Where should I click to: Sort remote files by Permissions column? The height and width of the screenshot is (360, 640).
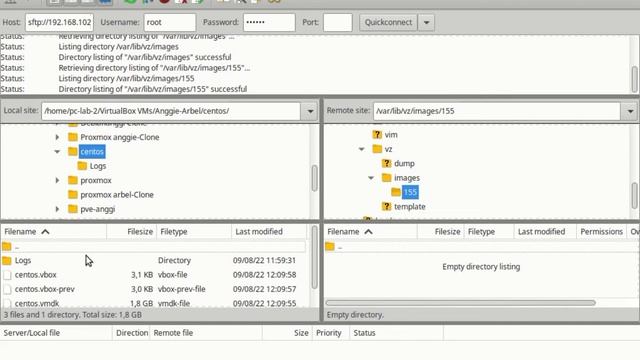click(x=602, y=231)
